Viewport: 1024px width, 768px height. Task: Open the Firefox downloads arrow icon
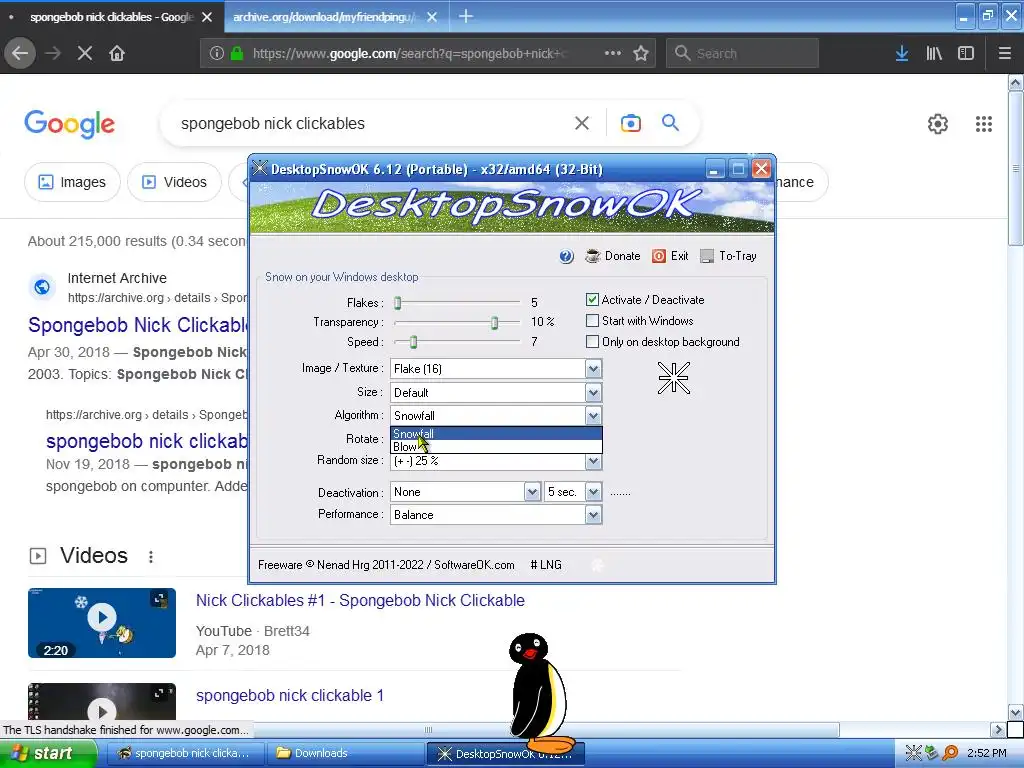tap(902, 53)
